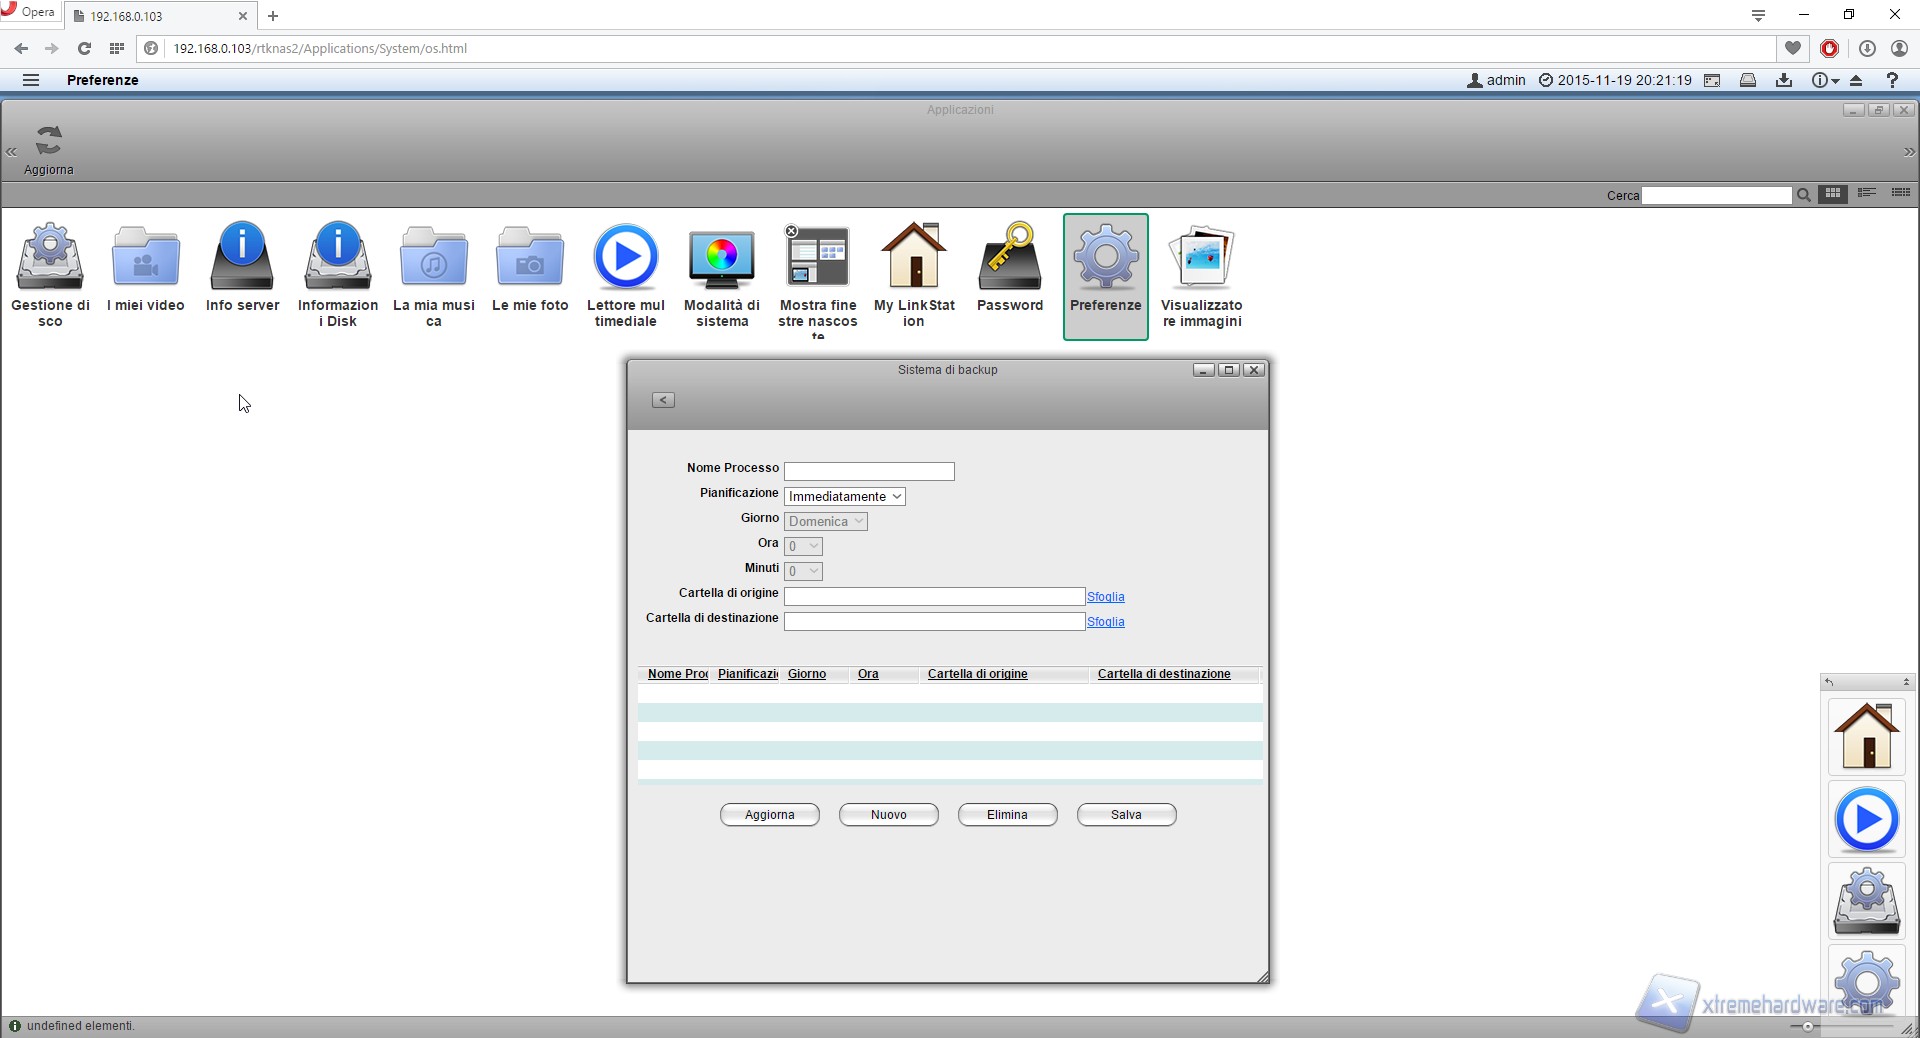This screenshot has width=1920, height=1038.
Task: Switch to large icon grid view
Action: pyautogui.click(x=1833, y=194)
